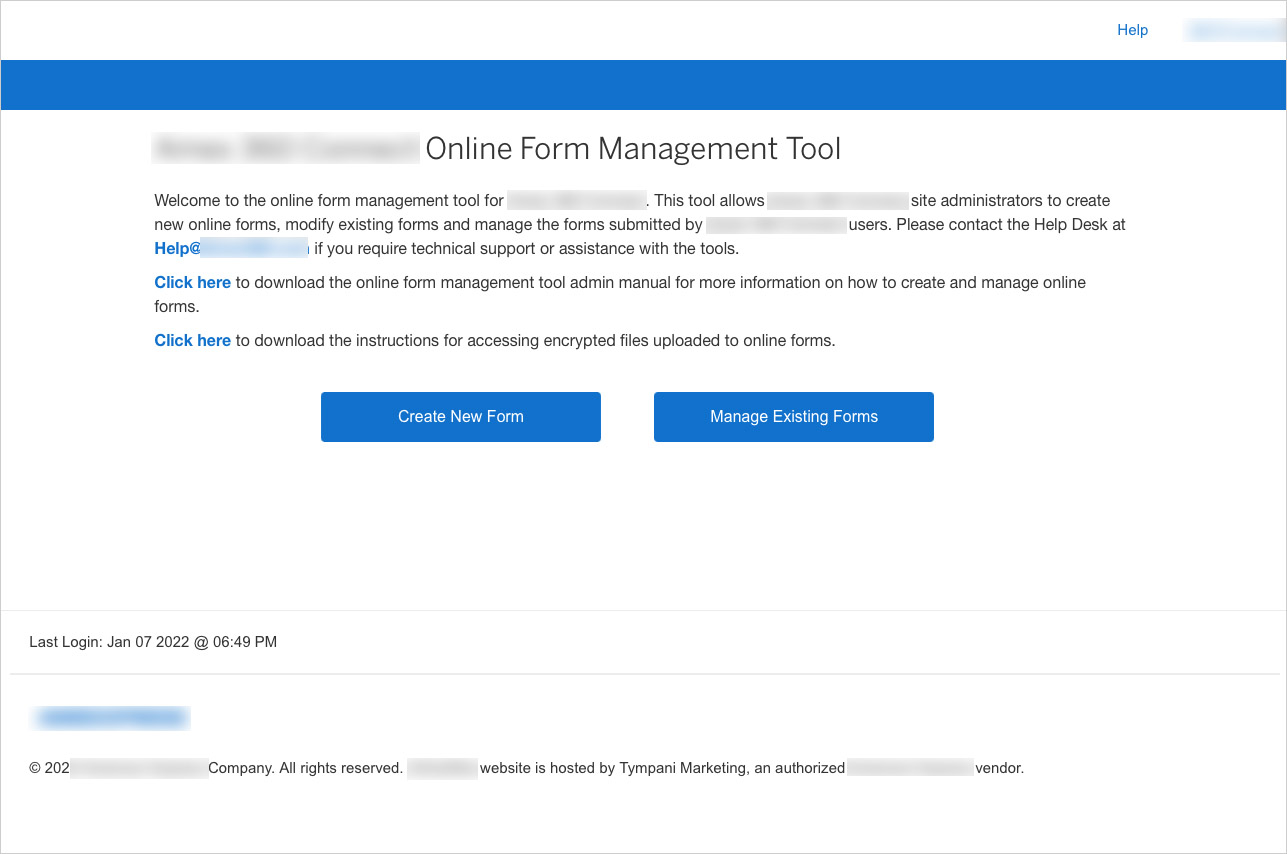Click the Last Login timestamp text

(x=153, y=642)
